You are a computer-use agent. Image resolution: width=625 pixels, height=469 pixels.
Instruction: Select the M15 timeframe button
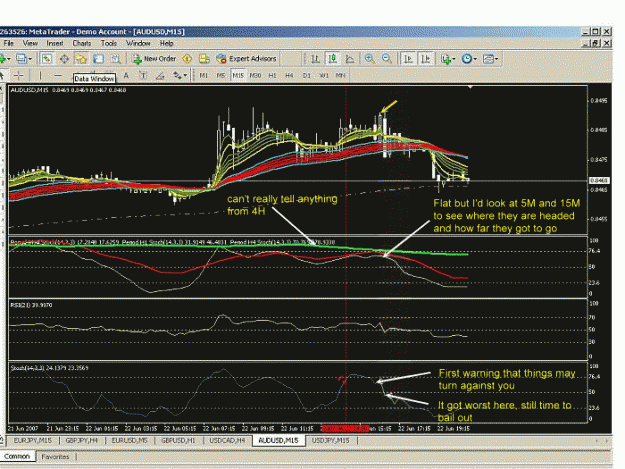point(238,75)
